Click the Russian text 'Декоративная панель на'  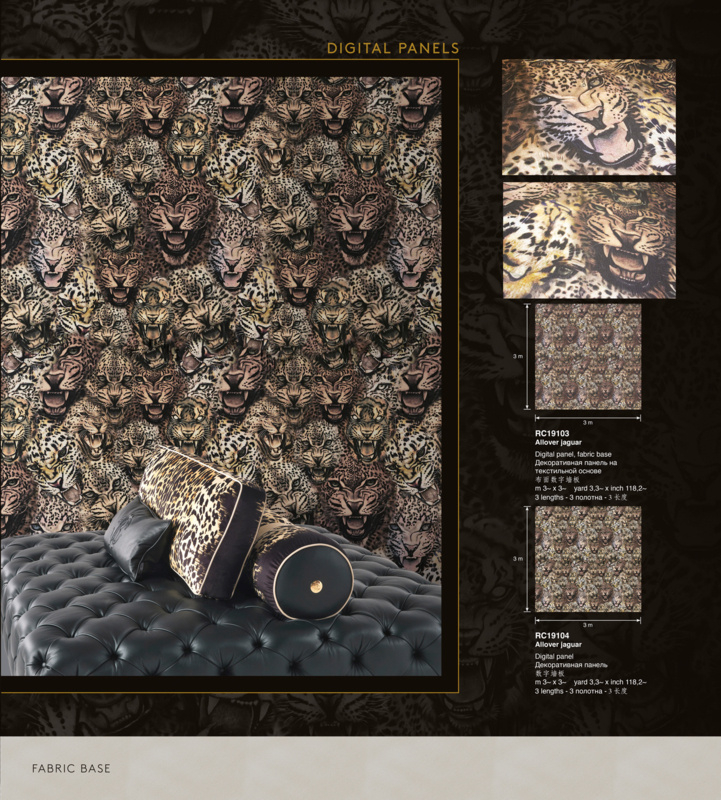click(576, 463)
